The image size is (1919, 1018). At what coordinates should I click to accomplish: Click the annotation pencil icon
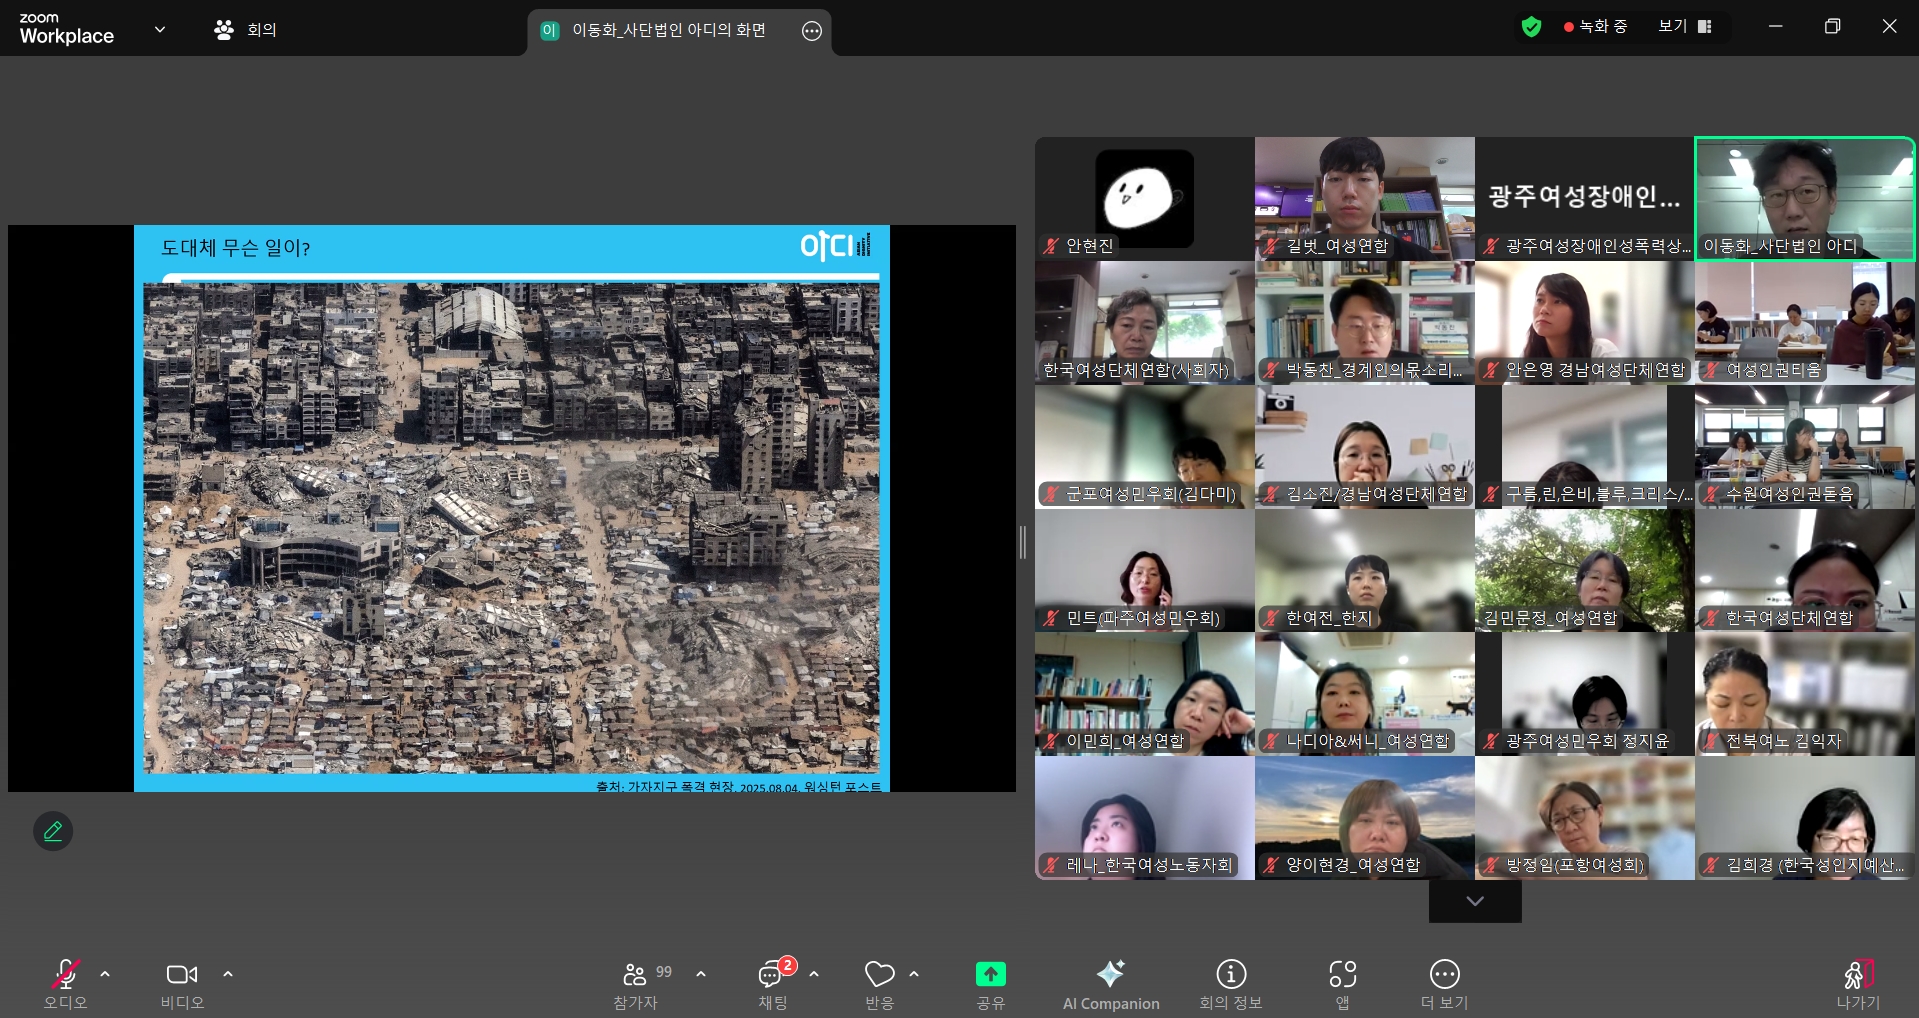(x=53, y=831)
